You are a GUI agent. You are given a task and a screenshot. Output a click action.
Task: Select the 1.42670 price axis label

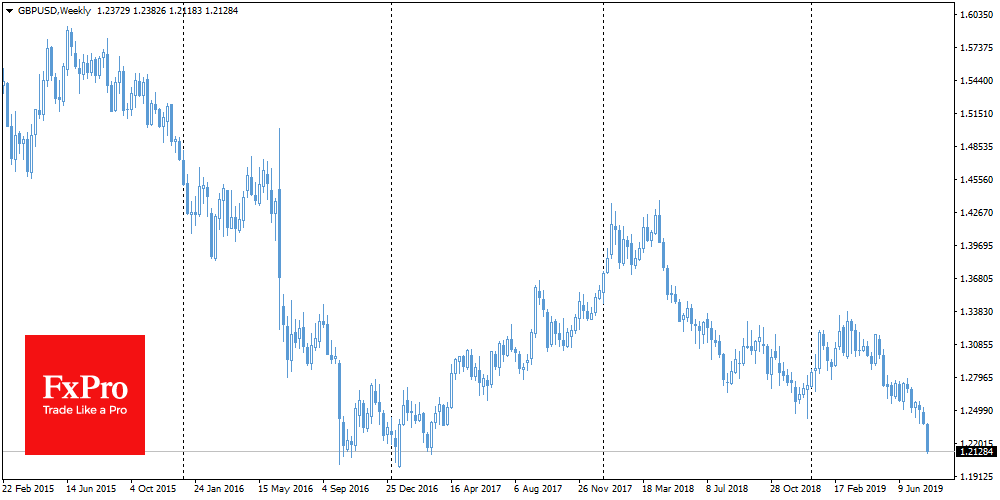point(976,213)
